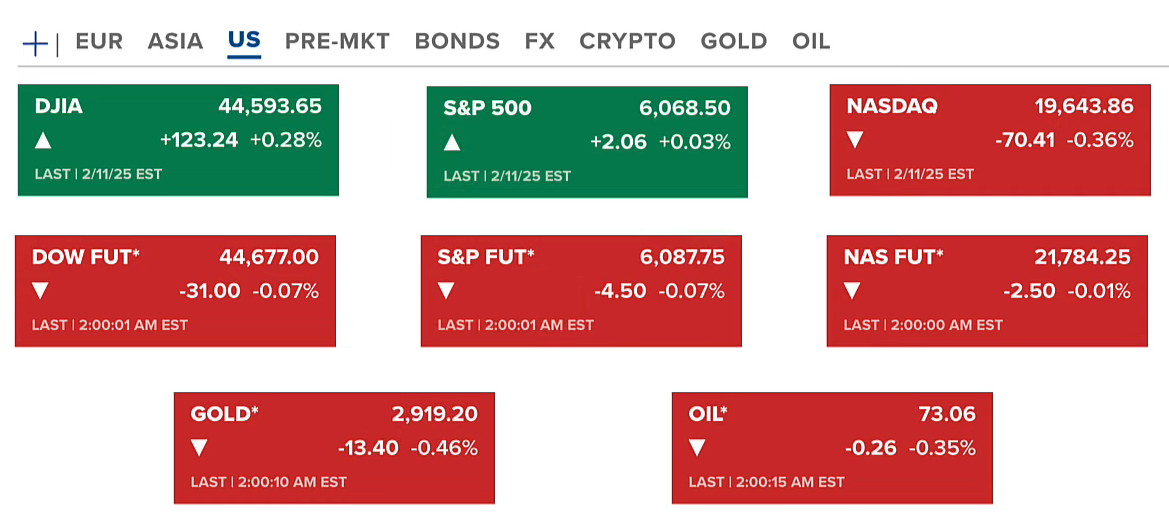The width and height of the screenshot is (1169, 527).
Task: Click the GOLD futures price 2,919.20
Action: pos(434,414)
